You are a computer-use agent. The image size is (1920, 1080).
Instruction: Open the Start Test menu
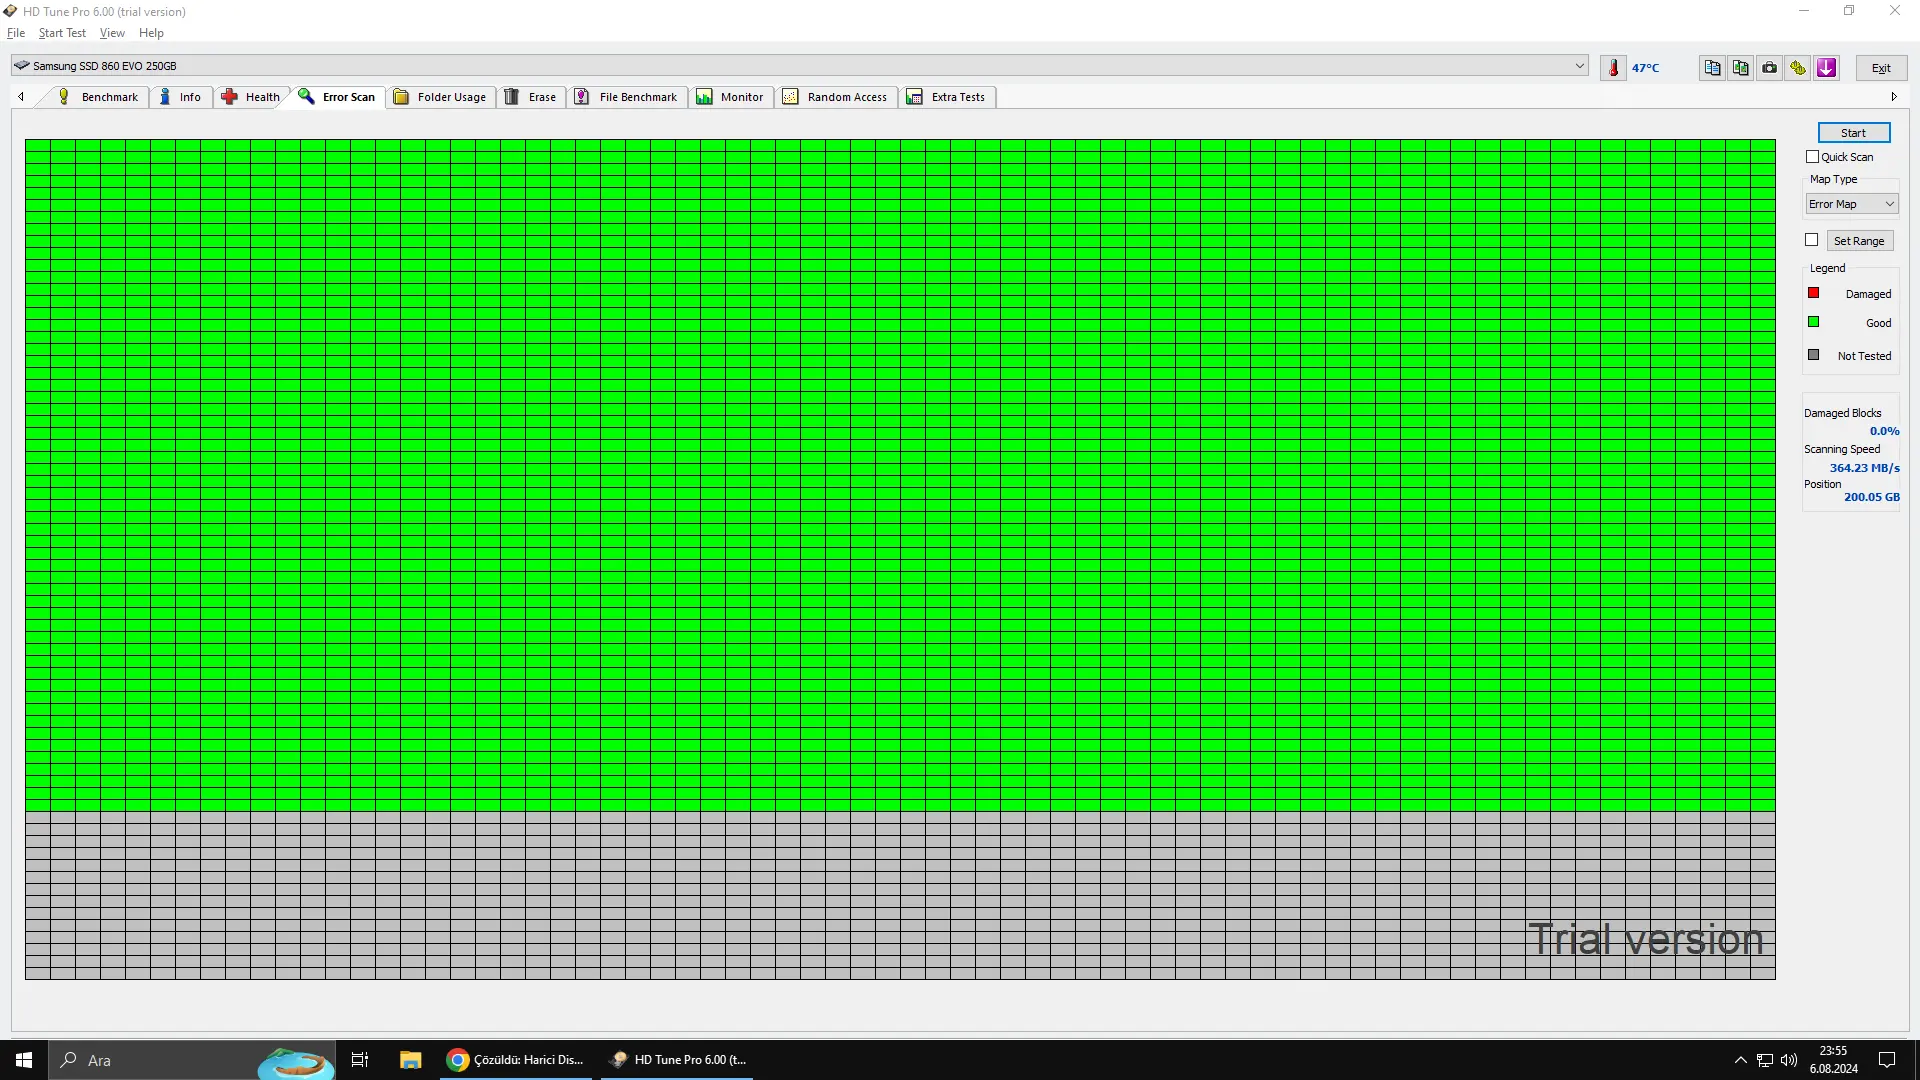click(62, 33)
